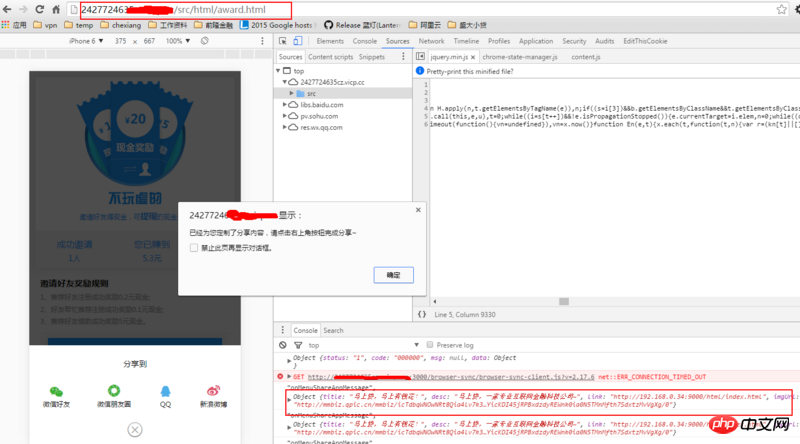
Task: Confirm the alert with 确定 button
Action: pyautogui.click(x=393, y=275)
